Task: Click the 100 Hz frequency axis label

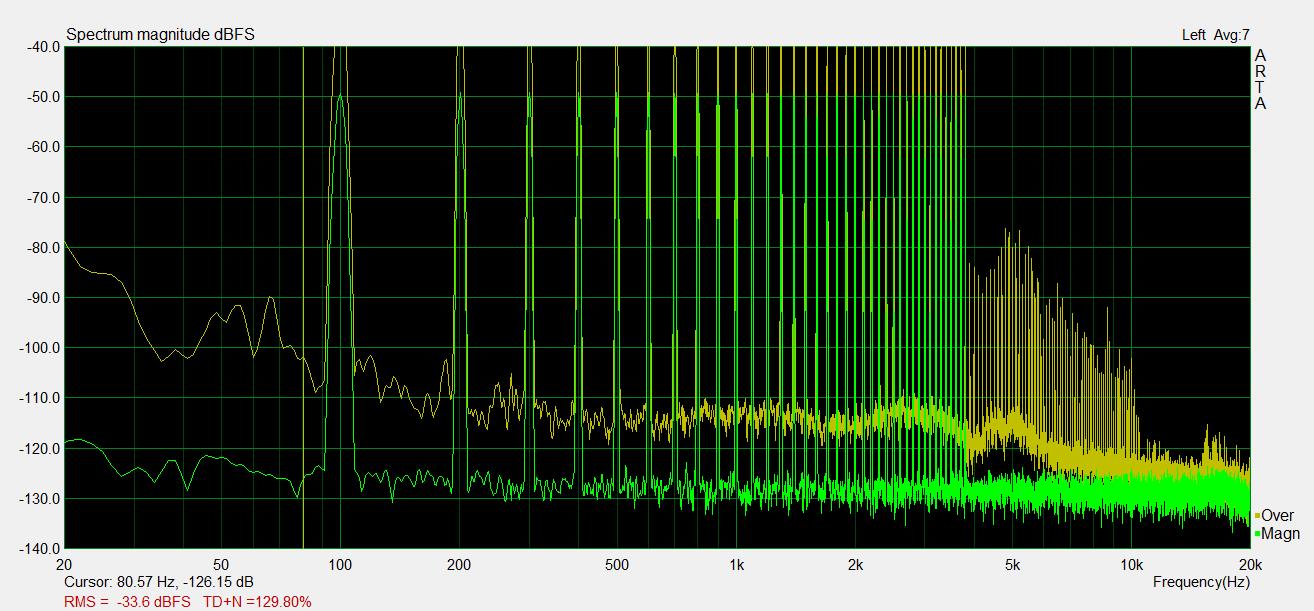Action: [x=340, y=565]
